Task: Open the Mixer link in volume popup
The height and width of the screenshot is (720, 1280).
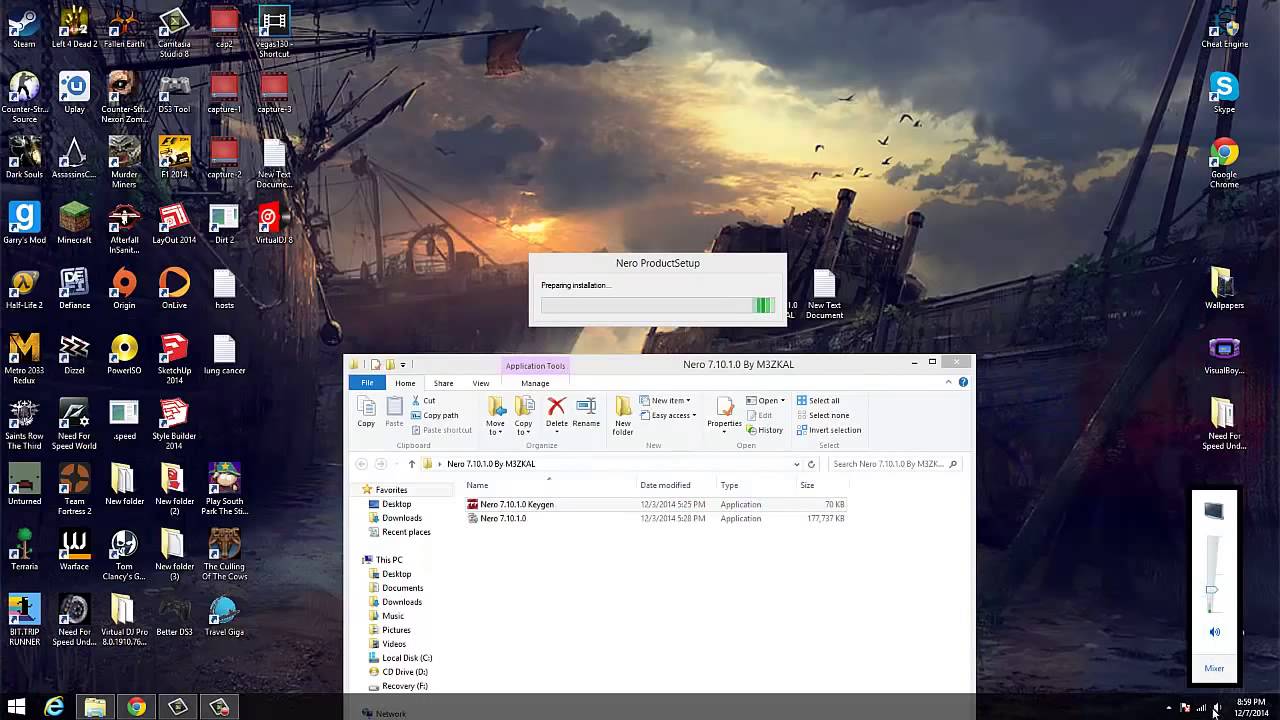Action: click(1214, 668)
